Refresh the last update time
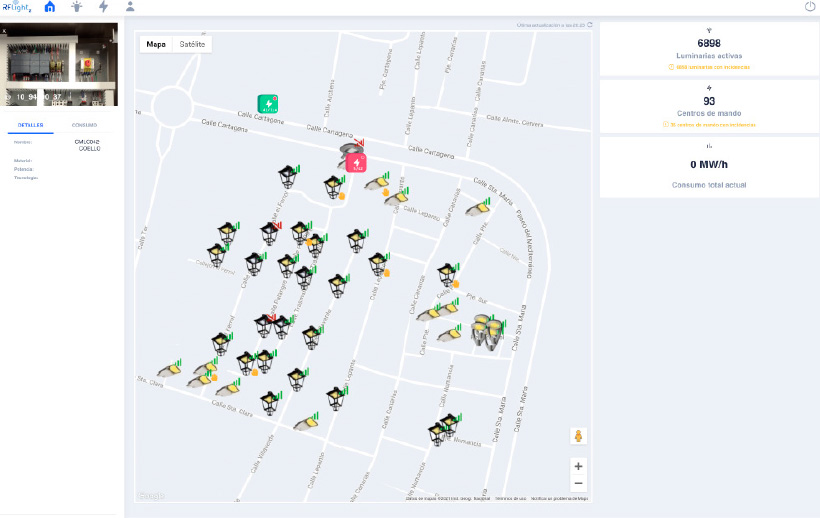Viewport: 820px width, 518px height. click(x=590, y=25)
